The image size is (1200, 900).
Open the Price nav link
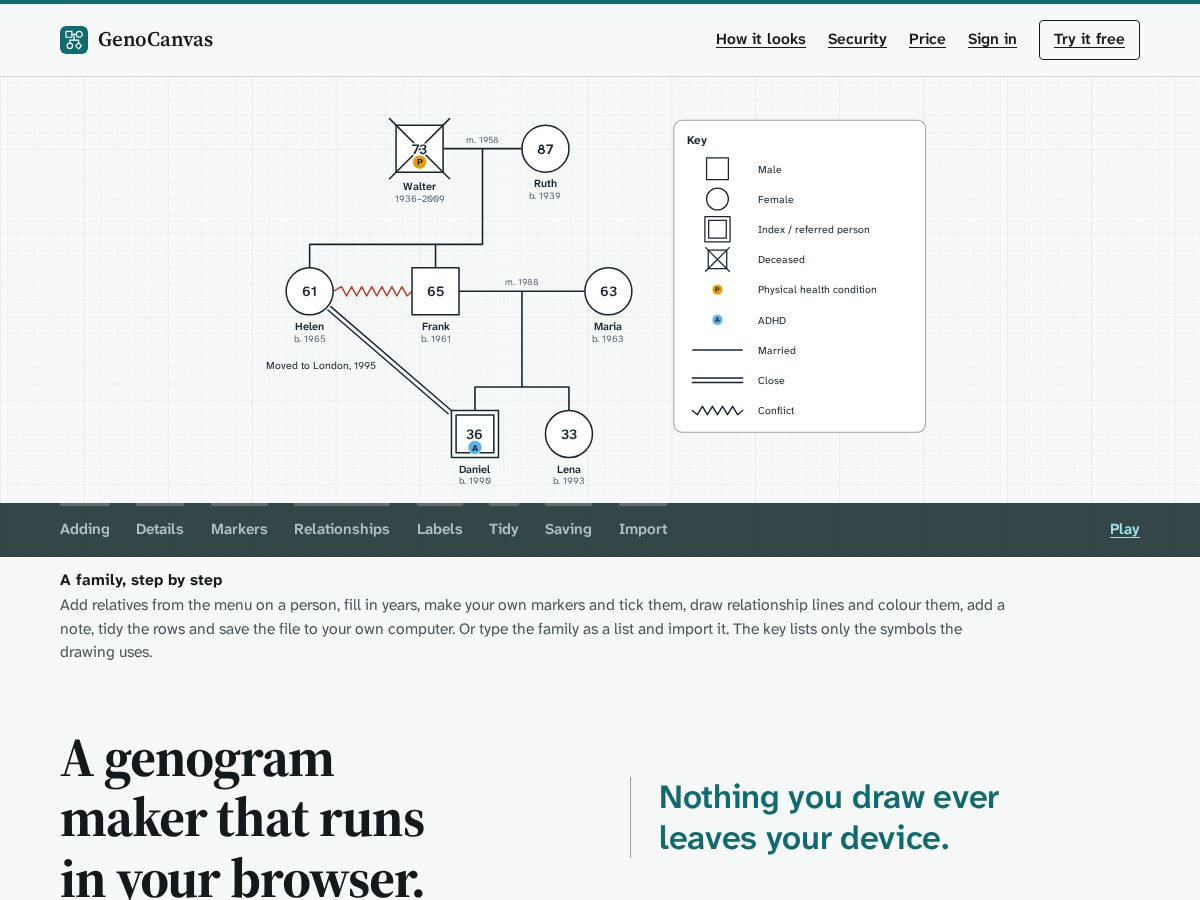point(927,39)
